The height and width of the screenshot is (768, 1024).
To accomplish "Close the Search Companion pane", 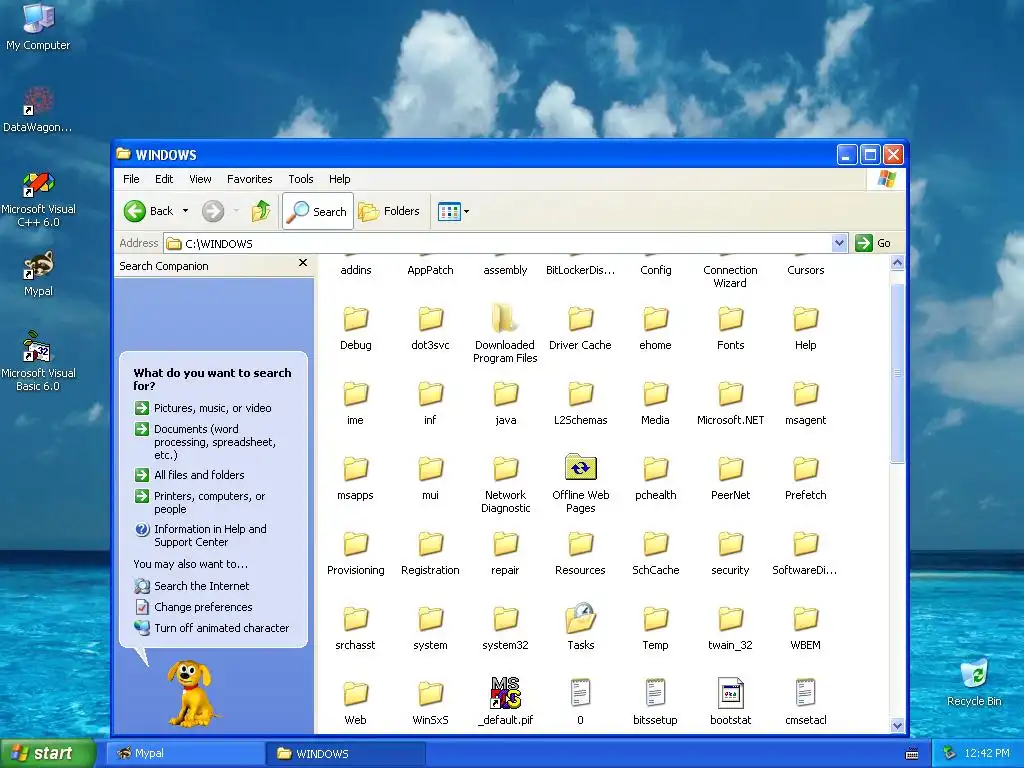I will click(x=302, y=263).
